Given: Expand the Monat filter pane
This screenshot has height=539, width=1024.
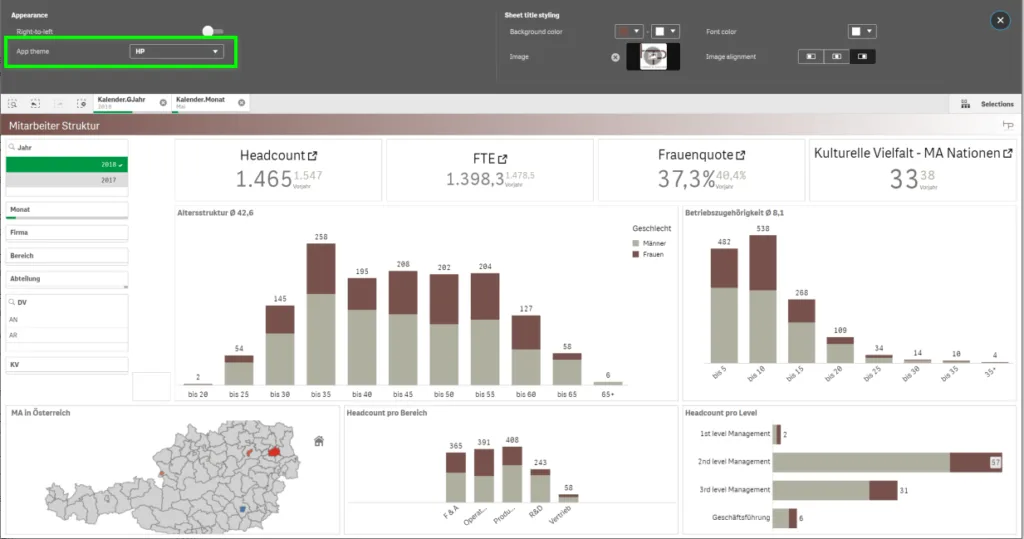Looking at the screenshot, I should pyautogui.click(x=67, y=210).
